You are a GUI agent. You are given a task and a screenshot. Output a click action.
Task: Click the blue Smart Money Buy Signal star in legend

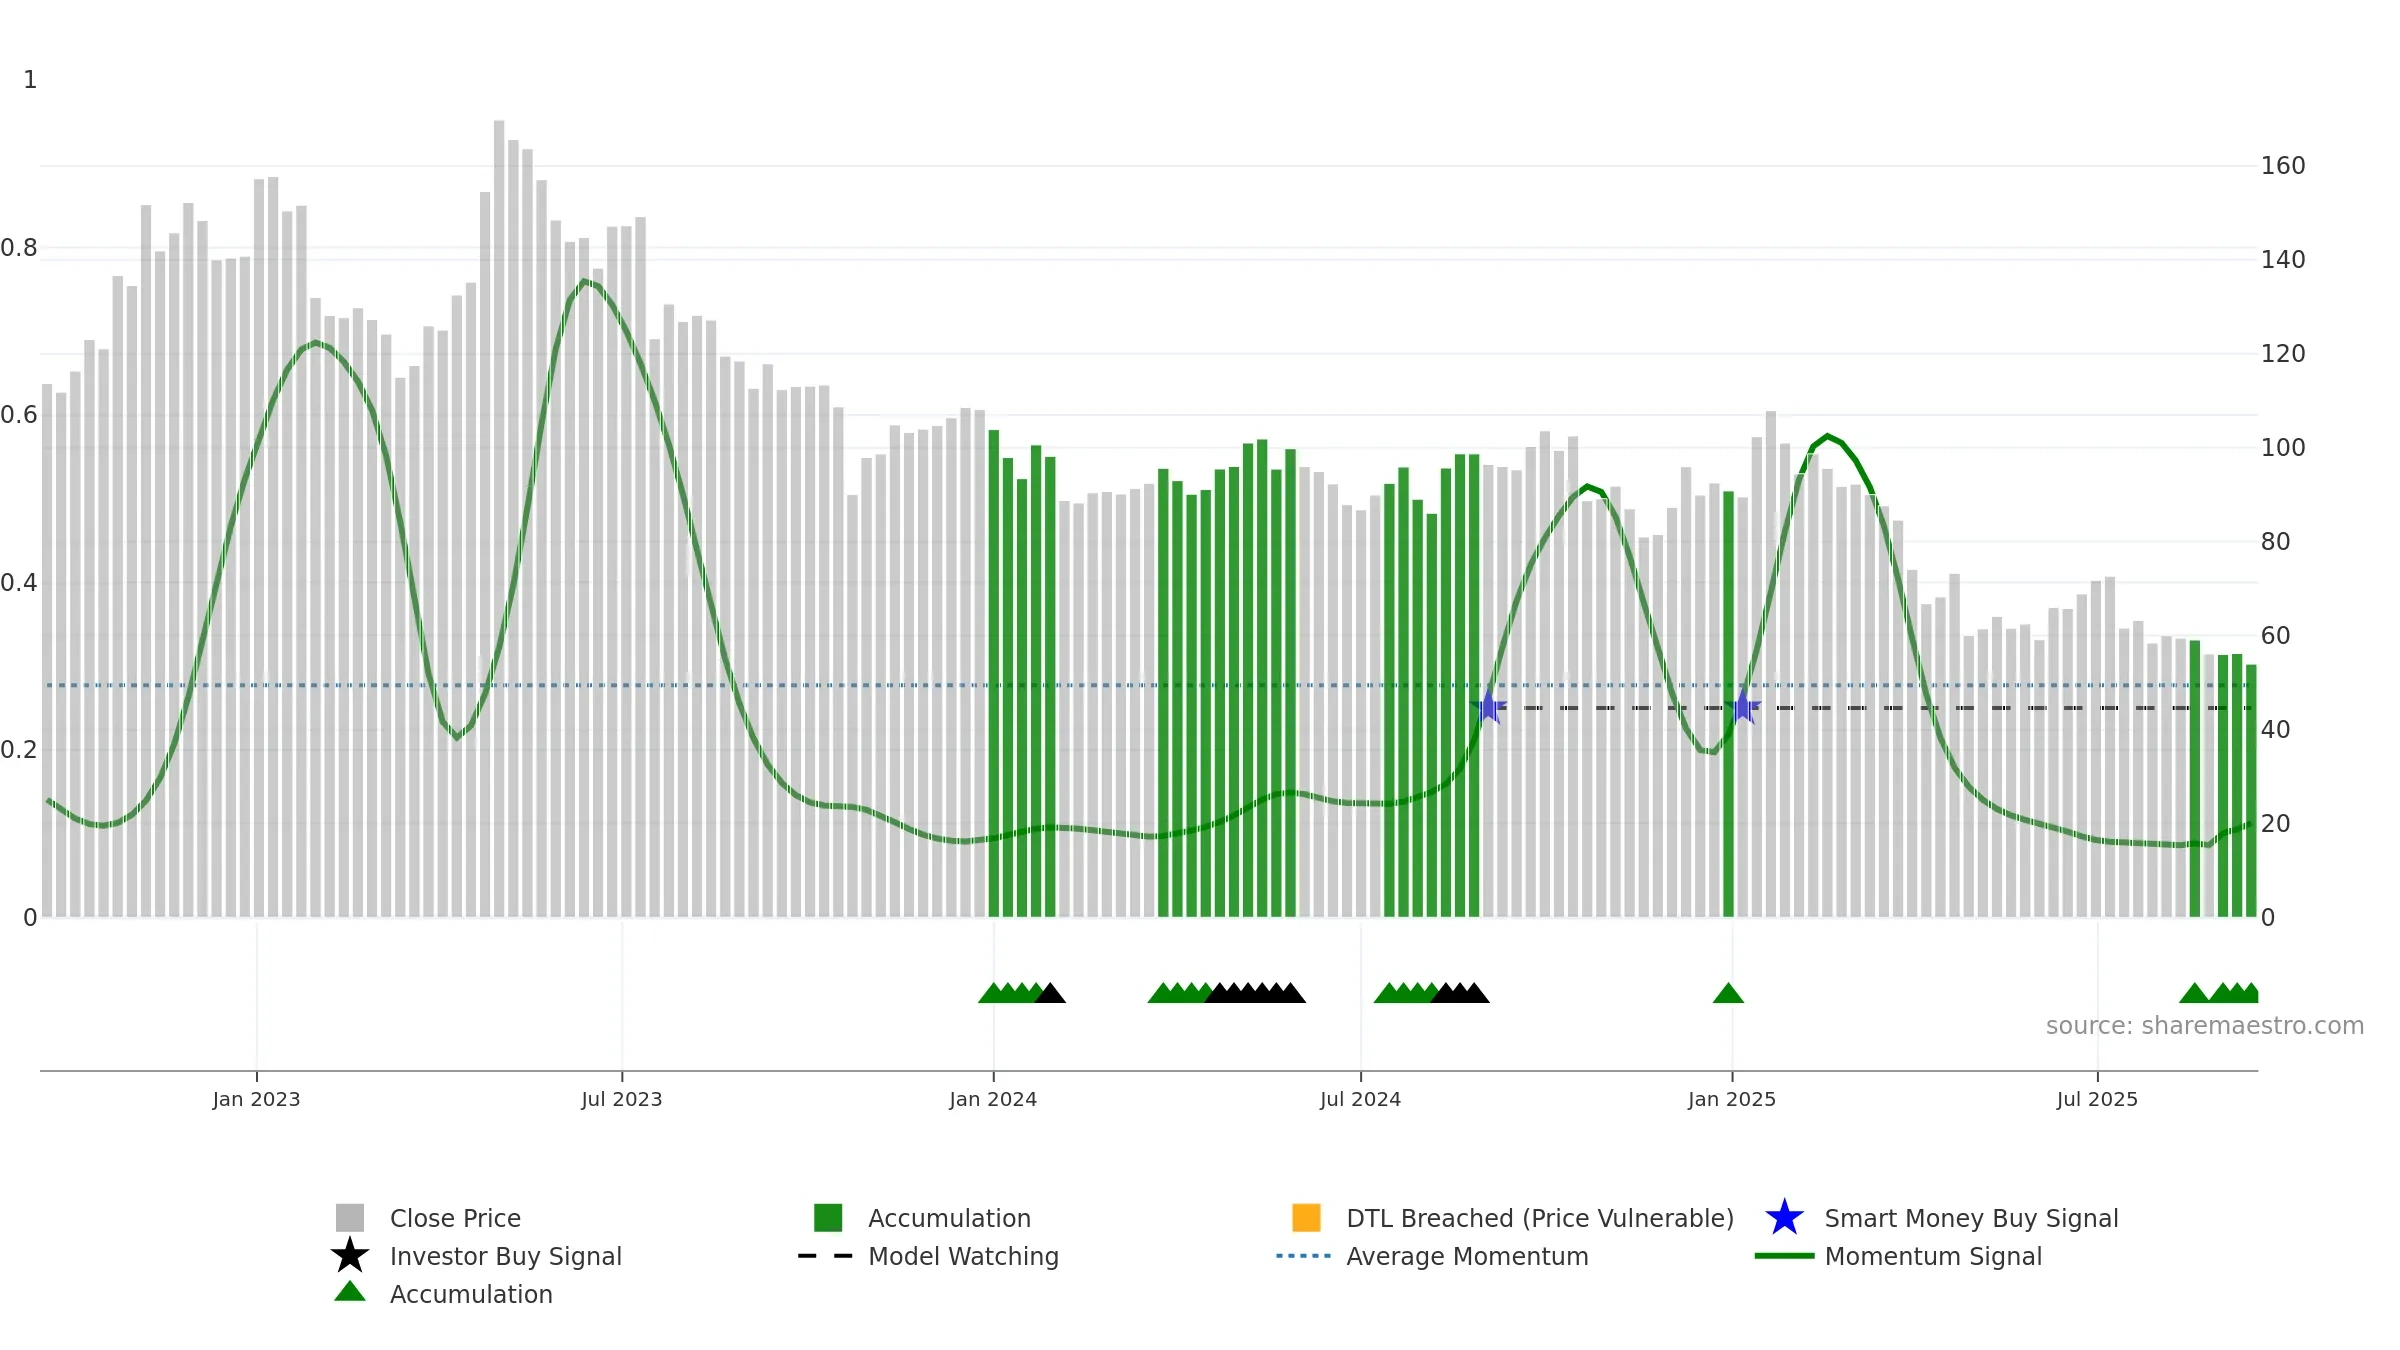pos(1784,1217)
